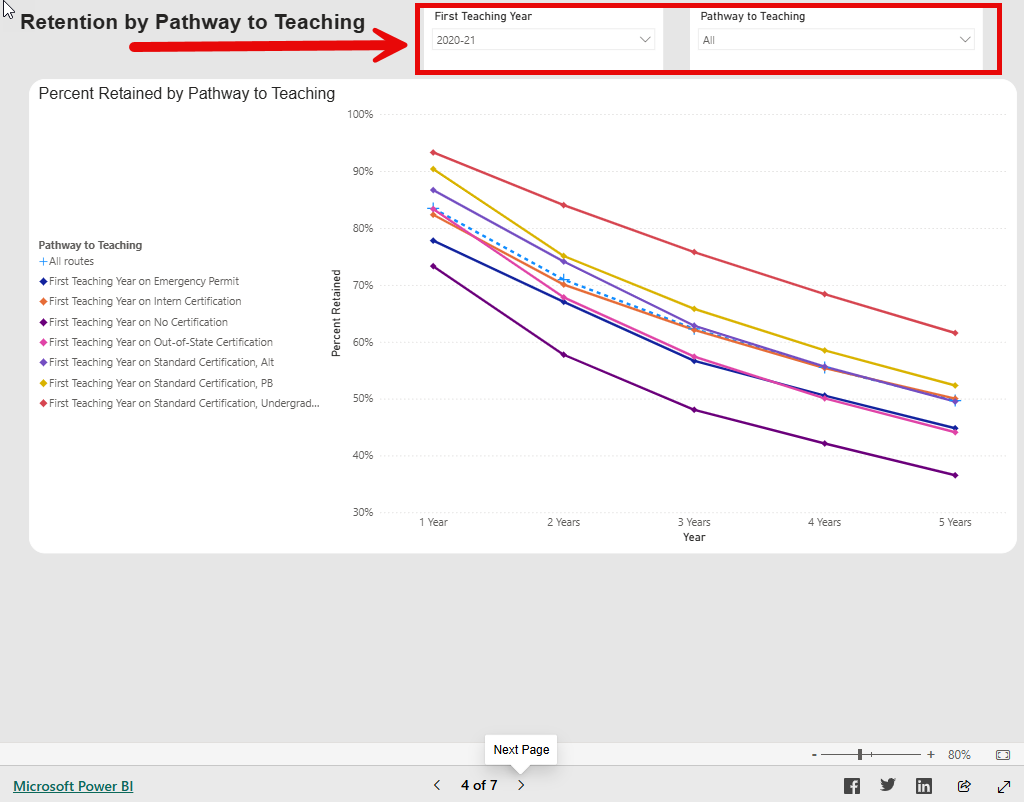Screen dimensions: 1028x802
Task: Expand Pathway to Teaching dropdown
Action: tap(836, 40)
